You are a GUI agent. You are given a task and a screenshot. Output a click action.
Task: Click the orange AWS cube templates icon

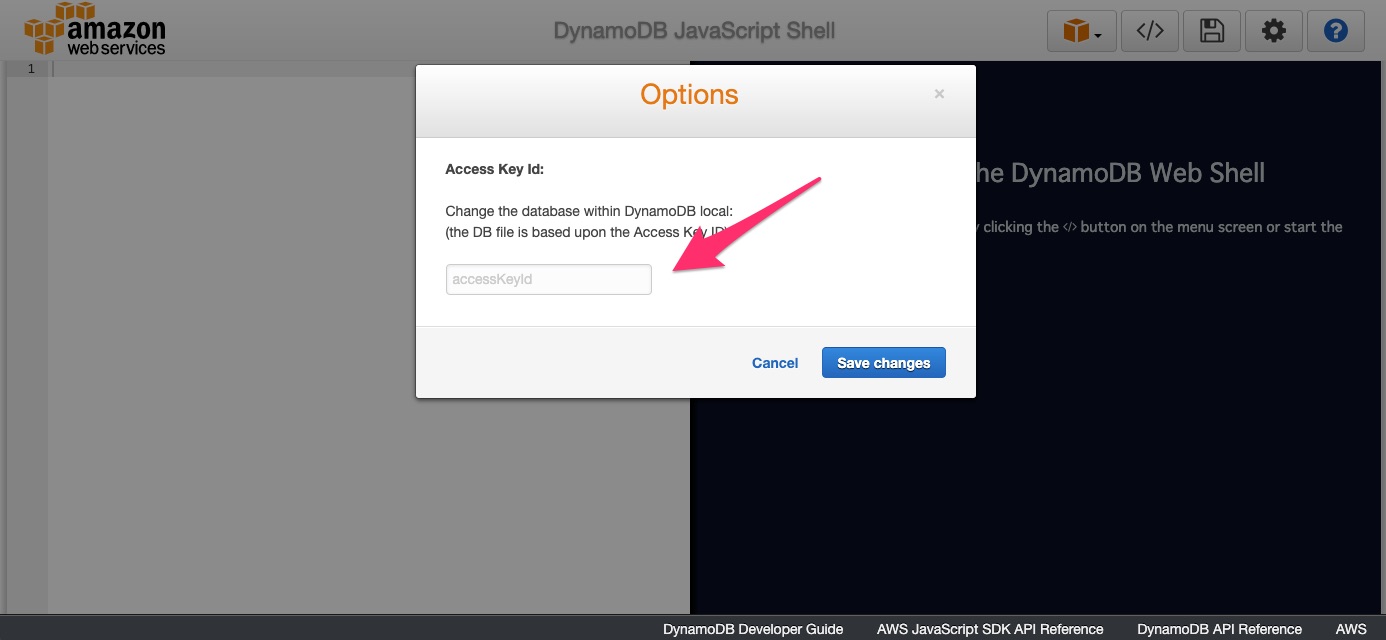point(1076,30)
